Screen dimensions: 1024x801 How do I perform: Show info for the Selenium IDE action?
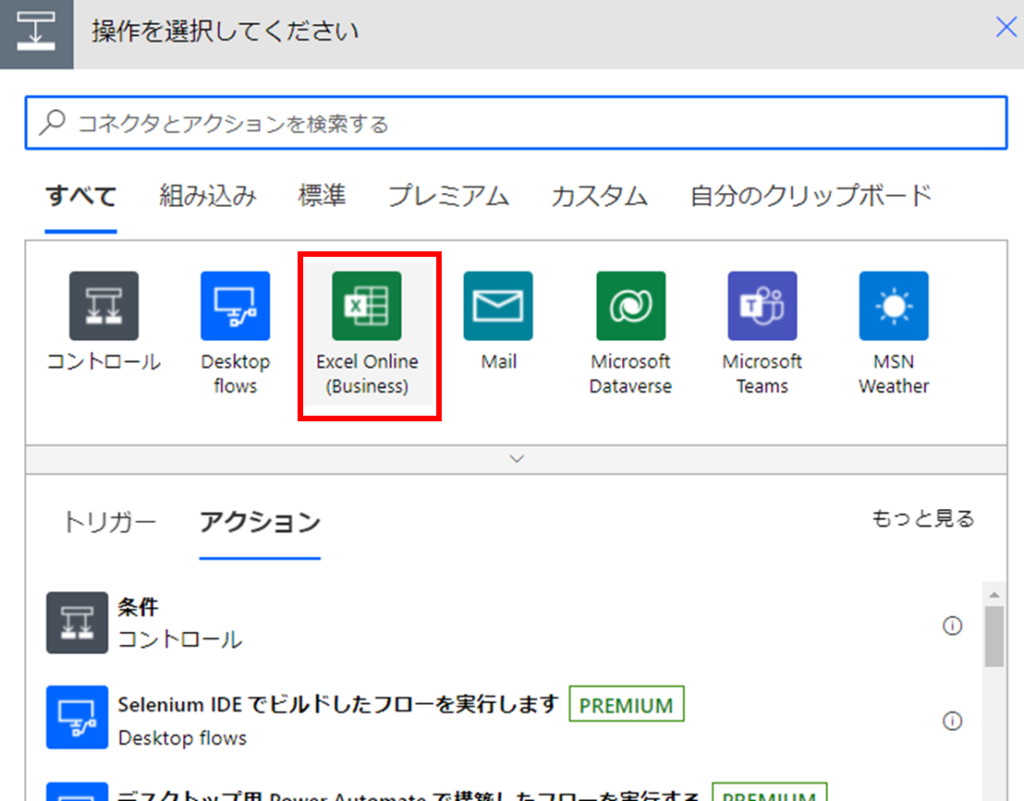952,721
